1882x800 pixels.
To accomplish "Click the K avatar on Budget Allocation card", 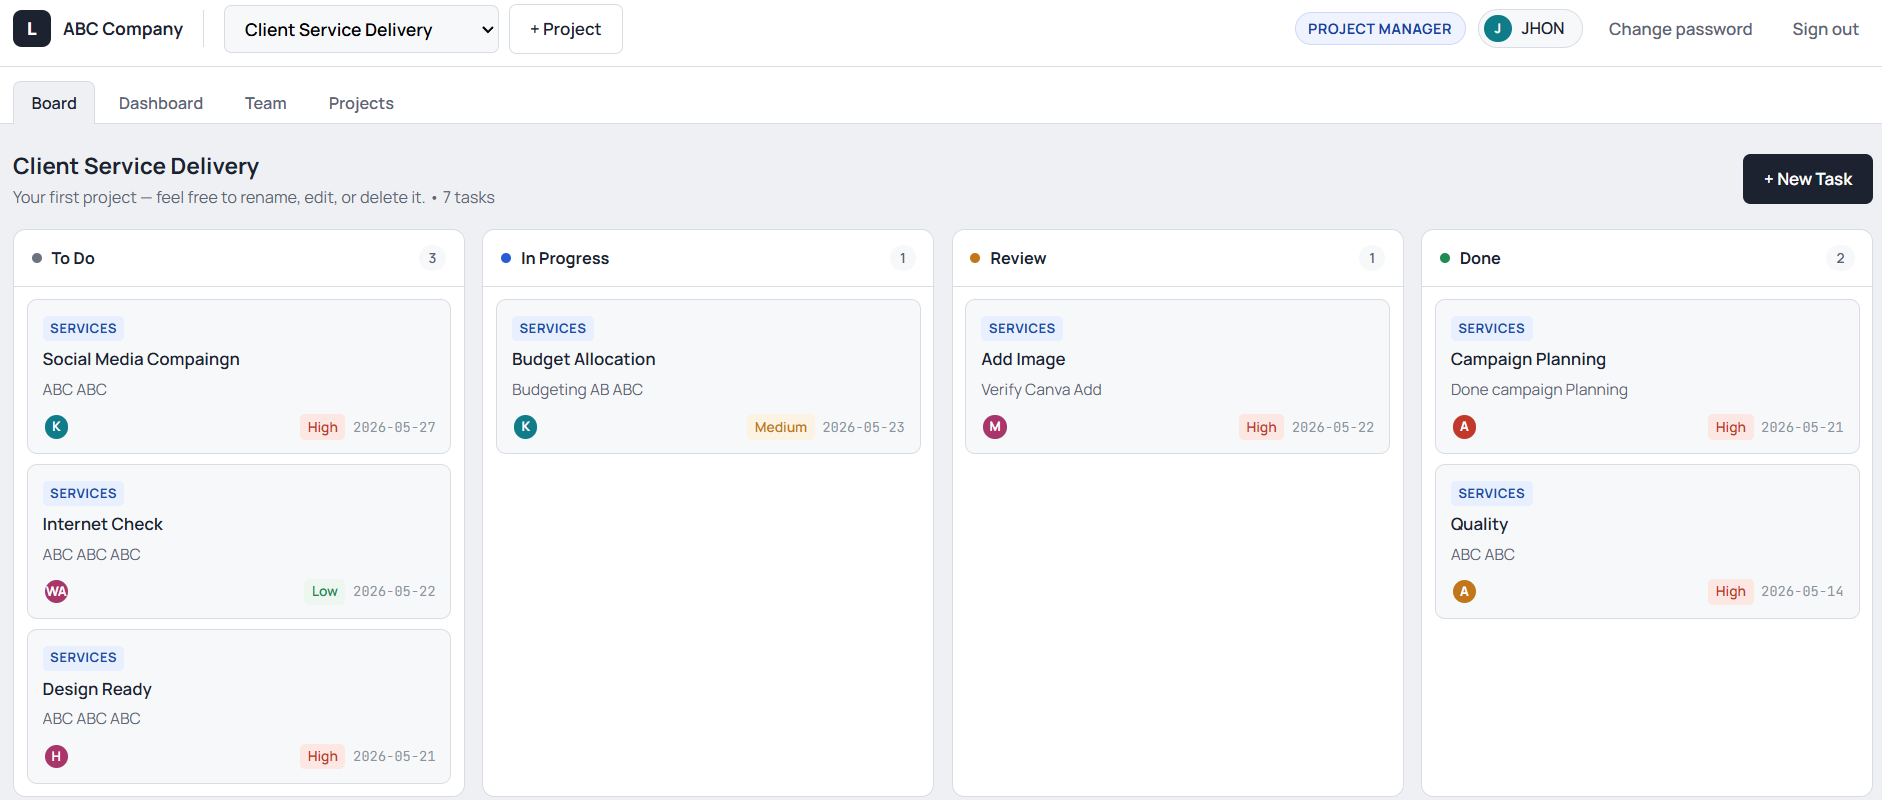I will coord(526,427).
